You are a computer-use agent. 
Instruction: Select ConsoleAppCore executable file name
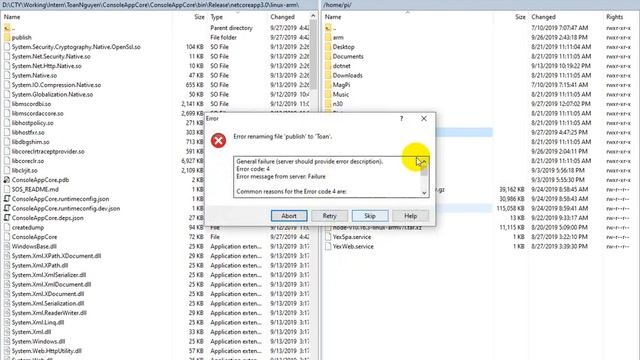[34, 237]
